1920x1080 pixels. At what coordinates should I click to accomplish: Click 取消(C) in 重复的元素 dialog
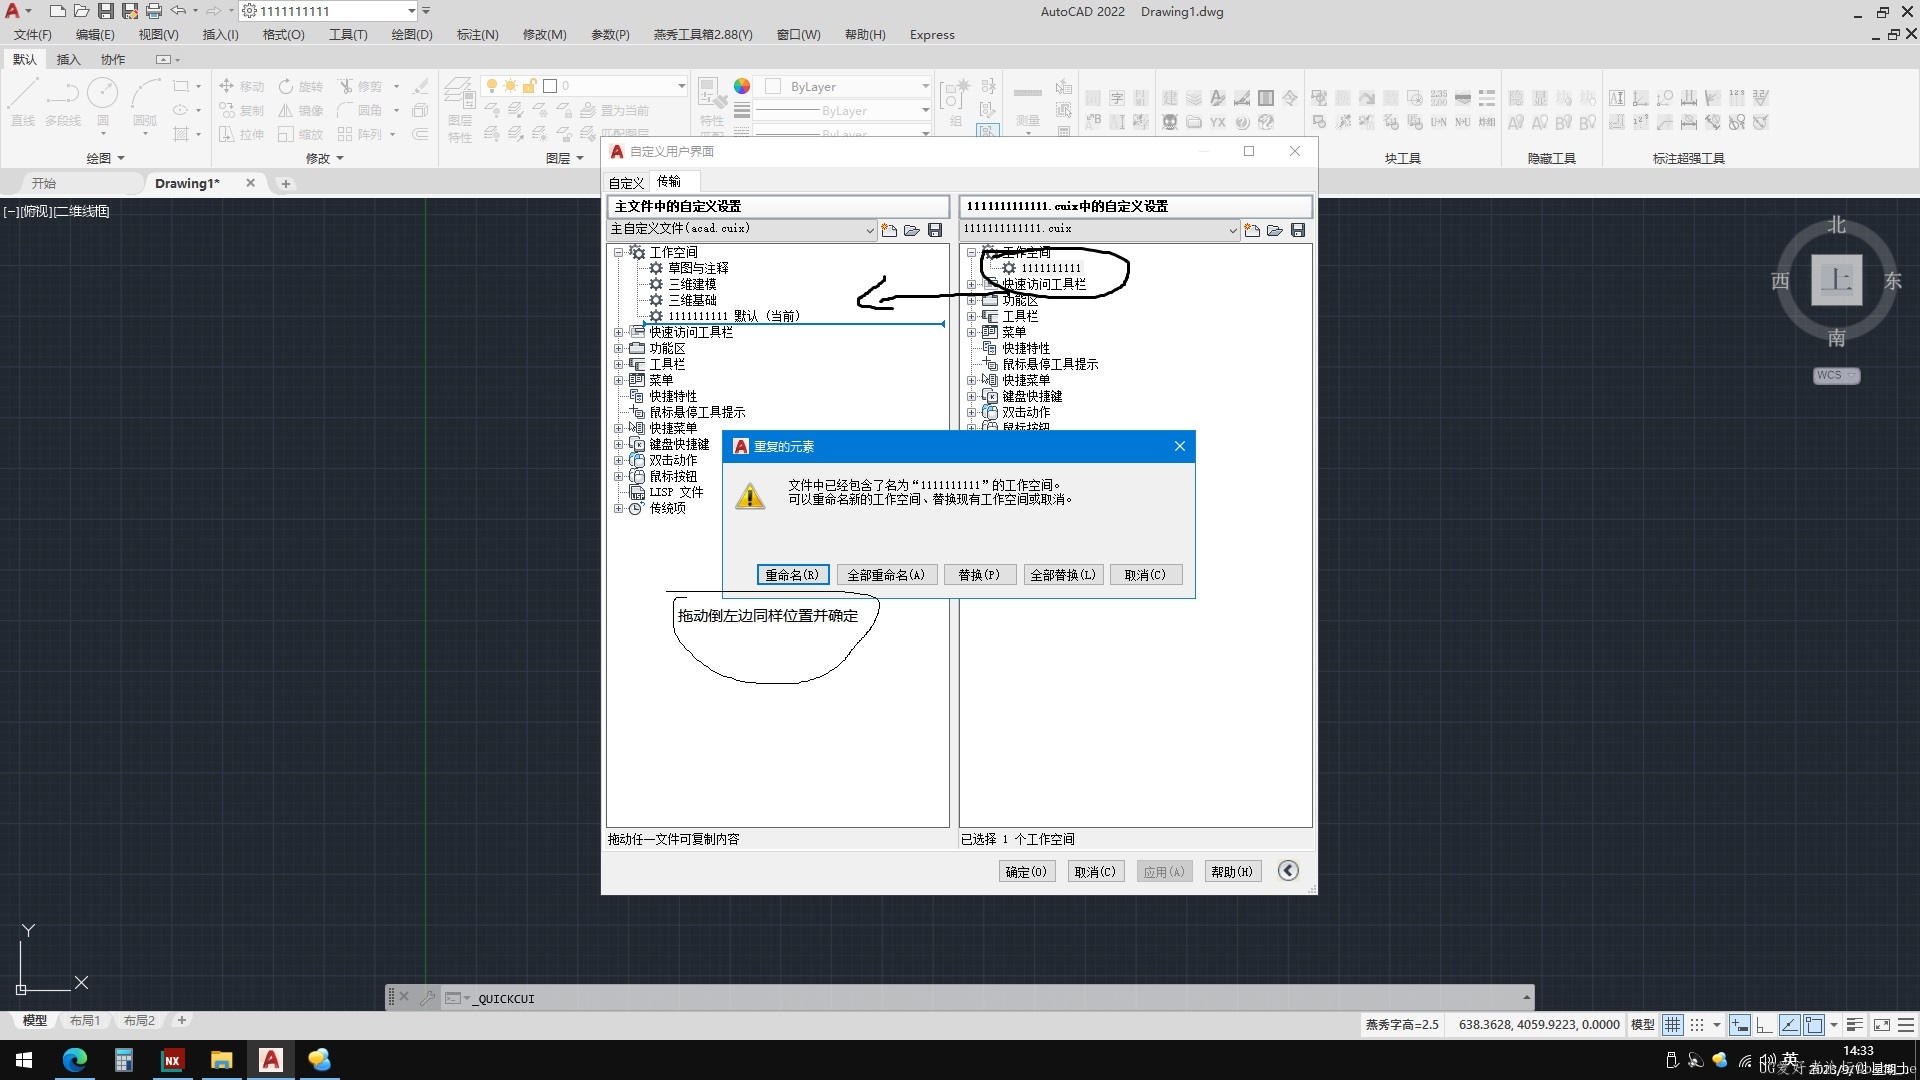[x=1145, y=575]
